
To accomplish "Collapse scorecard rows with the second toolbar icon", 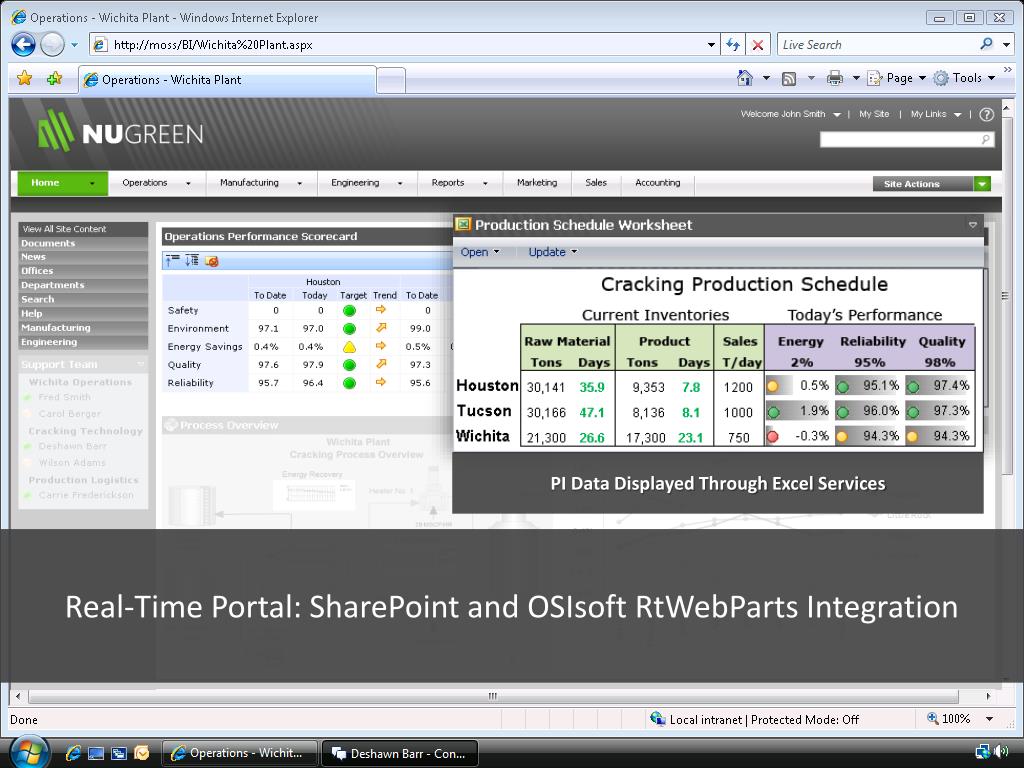I will (x=191, y=261).
